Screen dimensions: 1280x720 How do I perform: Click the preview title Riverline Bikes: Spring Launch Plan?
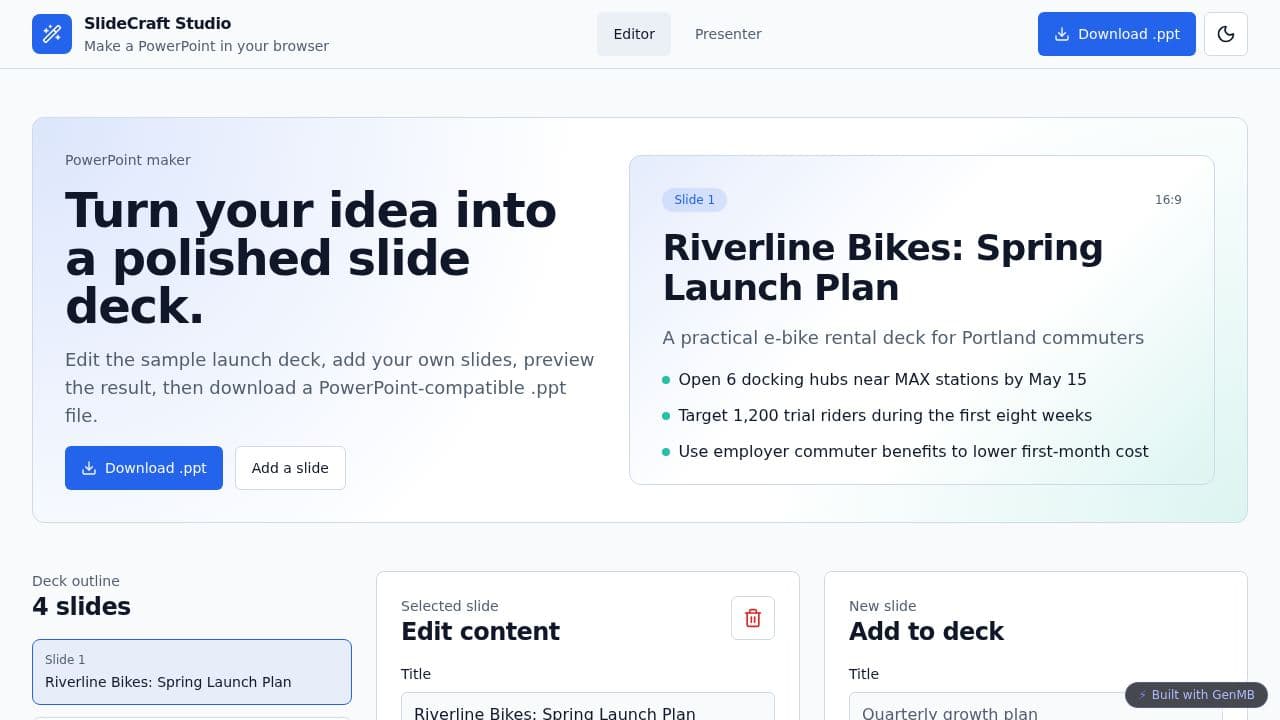pos(883,267)
